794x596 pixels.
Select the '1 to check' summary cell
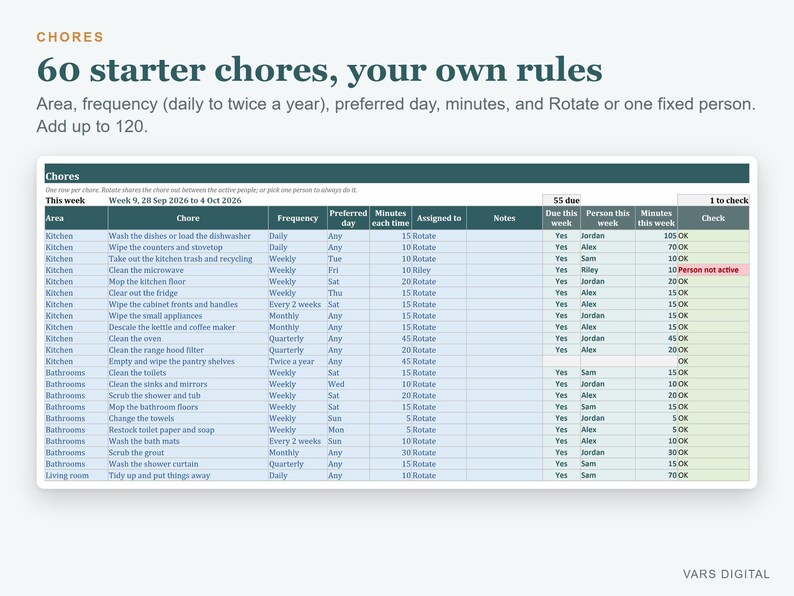tap(713, 201)
